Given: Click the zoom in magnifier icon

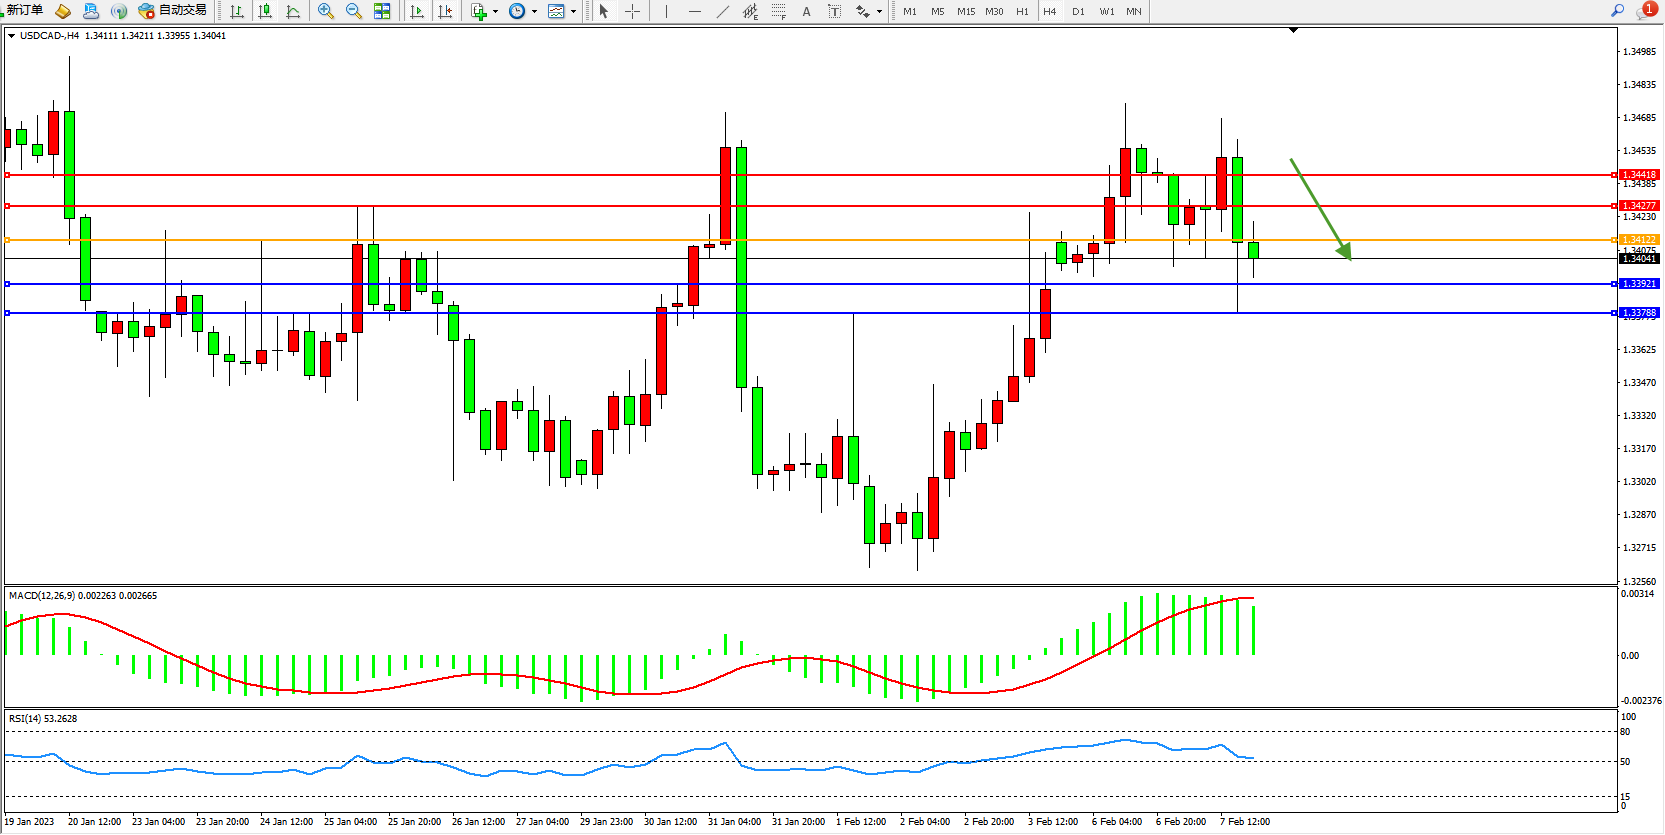Looking at the screenshot, I should click(x=325, y=11).
